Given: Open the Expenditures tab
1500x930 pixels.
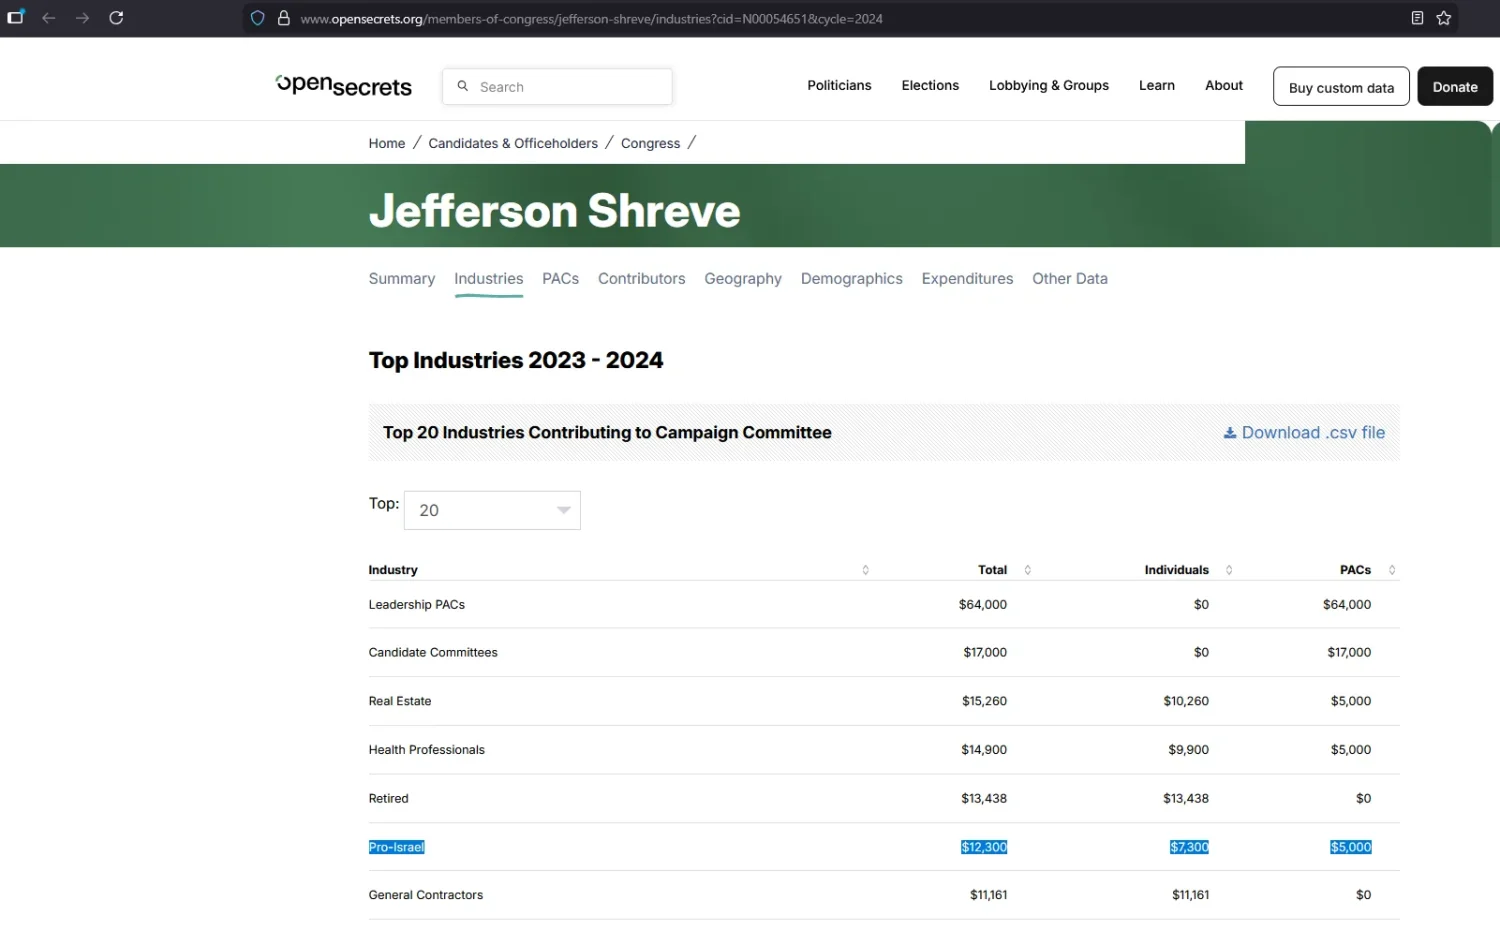Looking at the screenshot, I should tap(967, 279).
